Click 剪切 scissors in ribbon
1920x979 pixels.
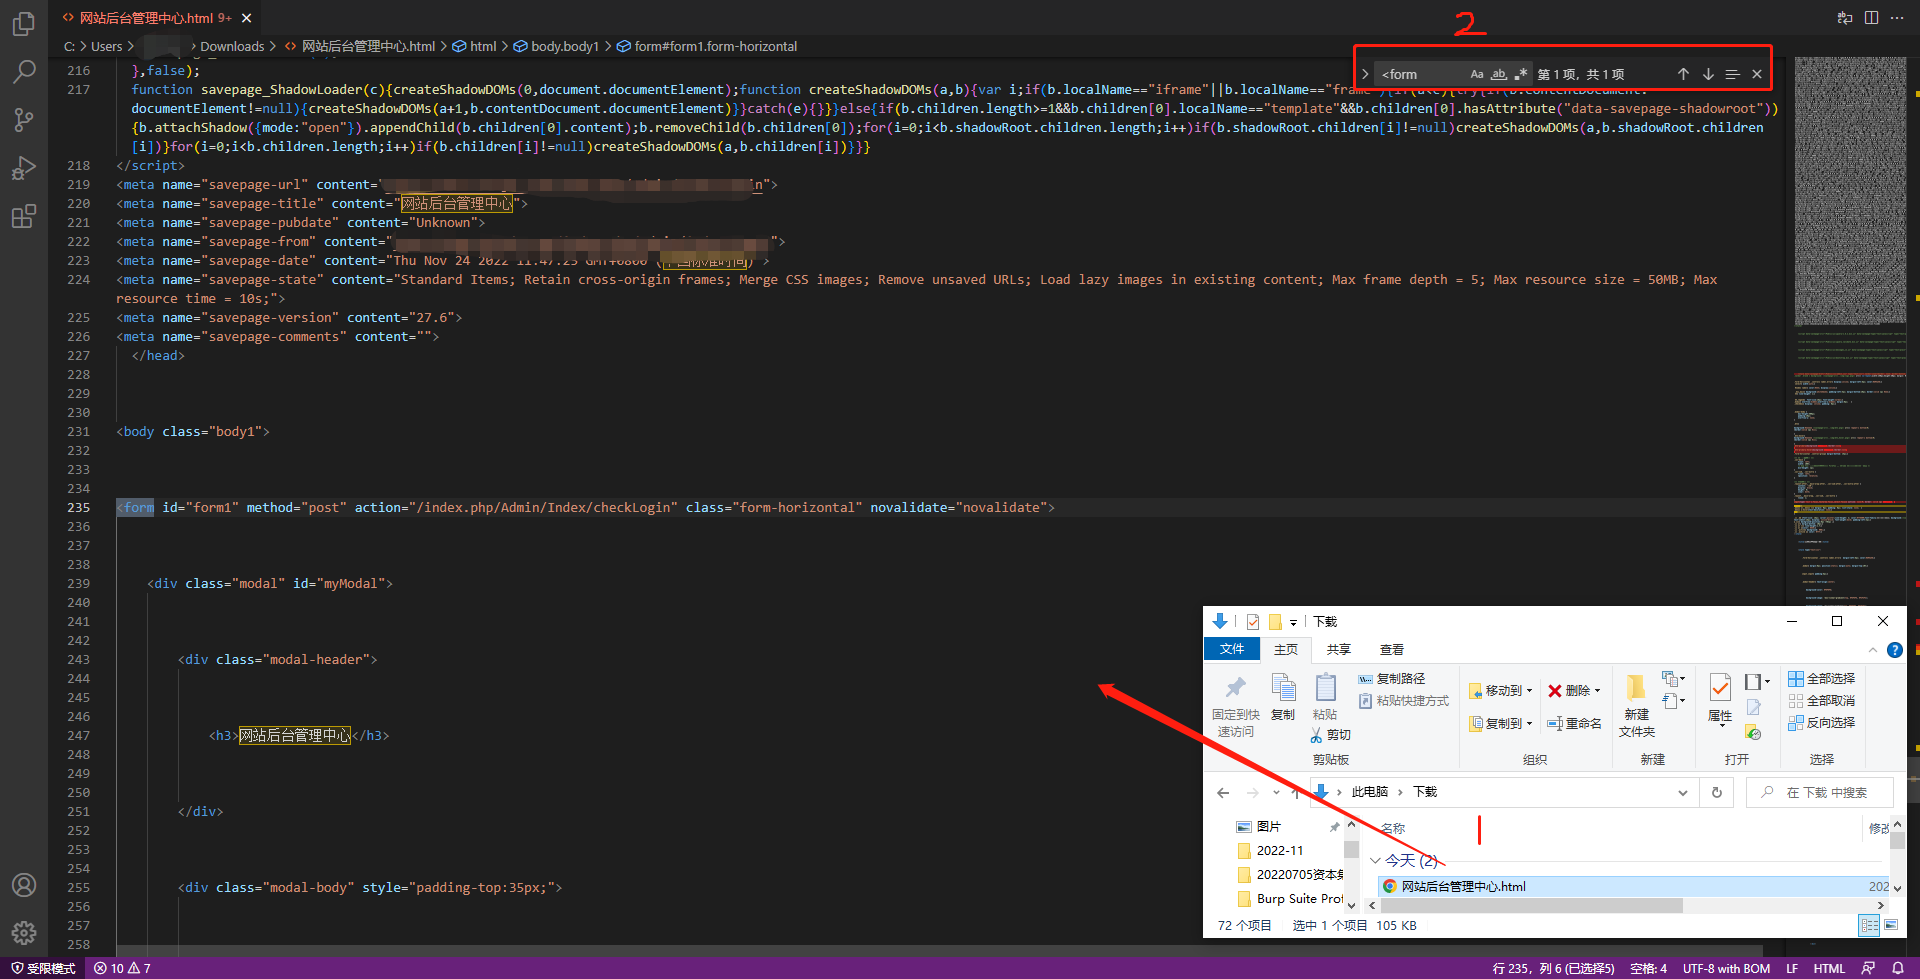(x=1331, y=735)
